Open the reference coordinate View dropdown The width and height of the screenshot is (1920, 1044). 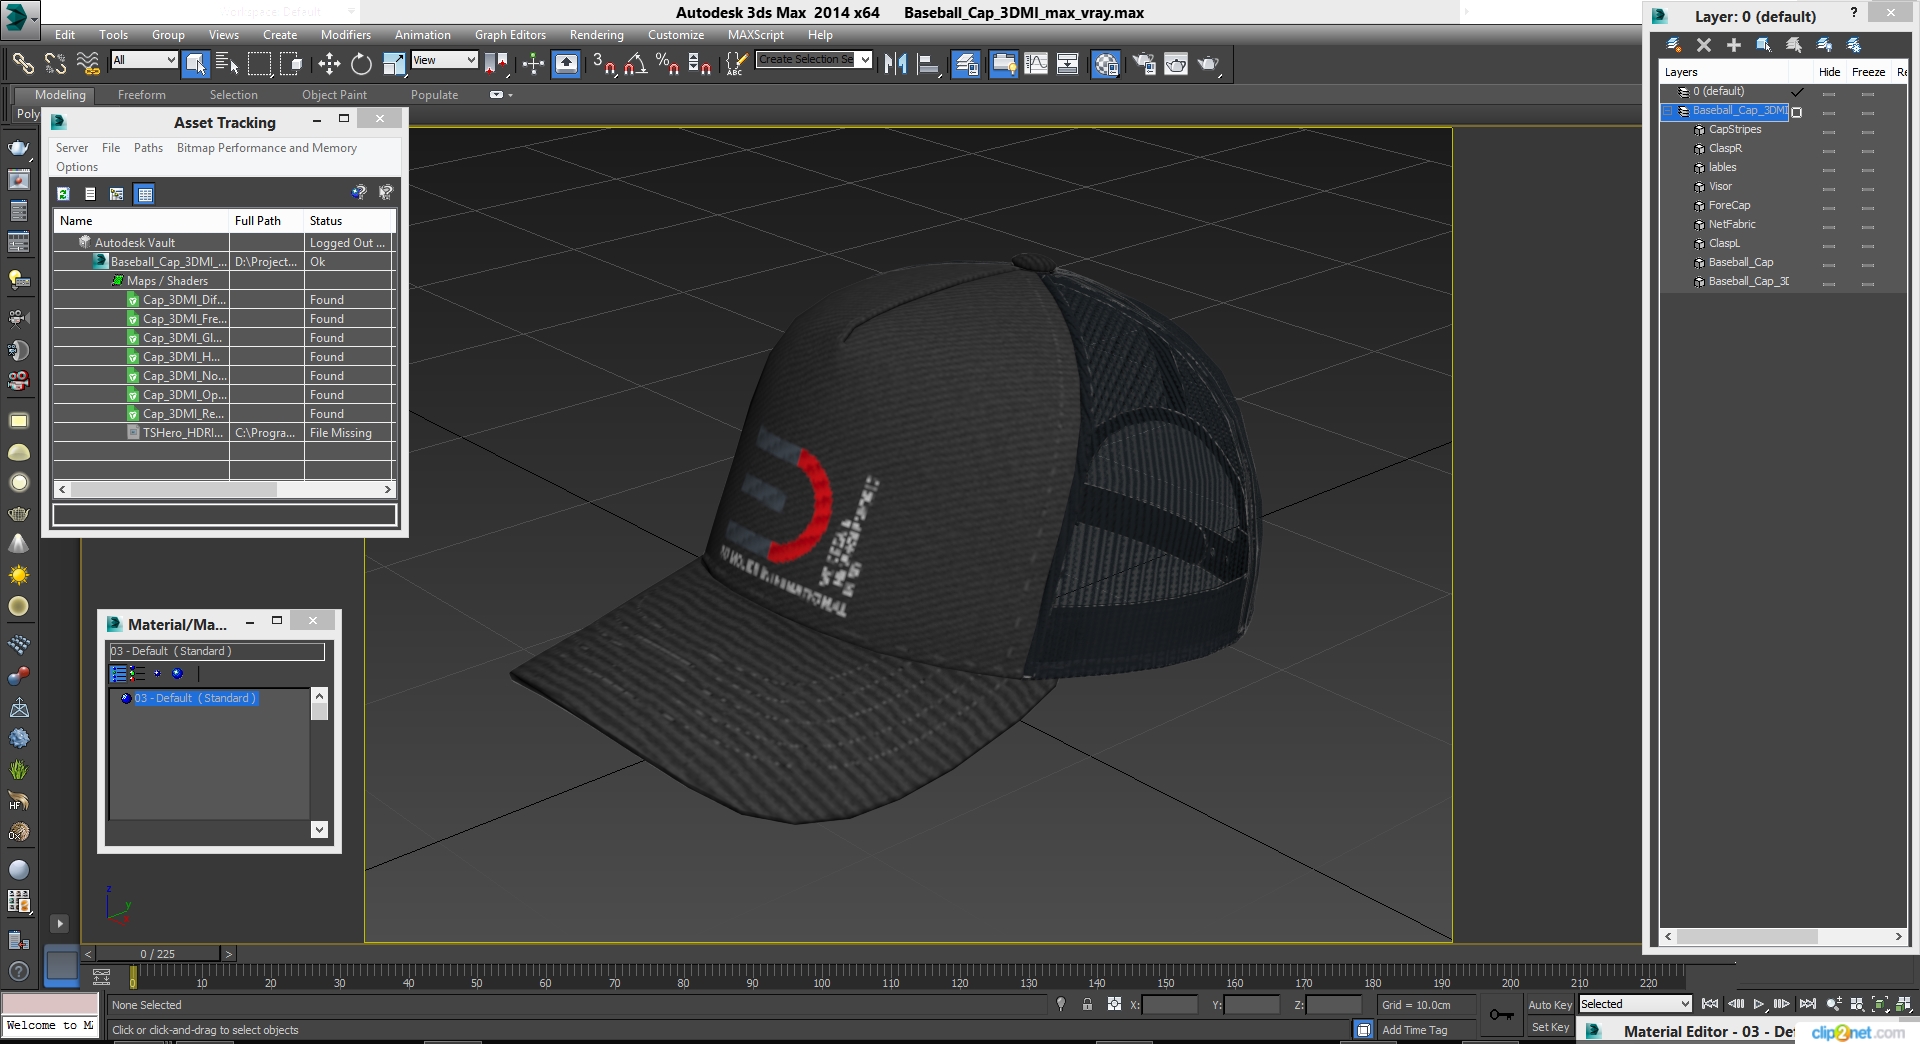click(445, 60)
